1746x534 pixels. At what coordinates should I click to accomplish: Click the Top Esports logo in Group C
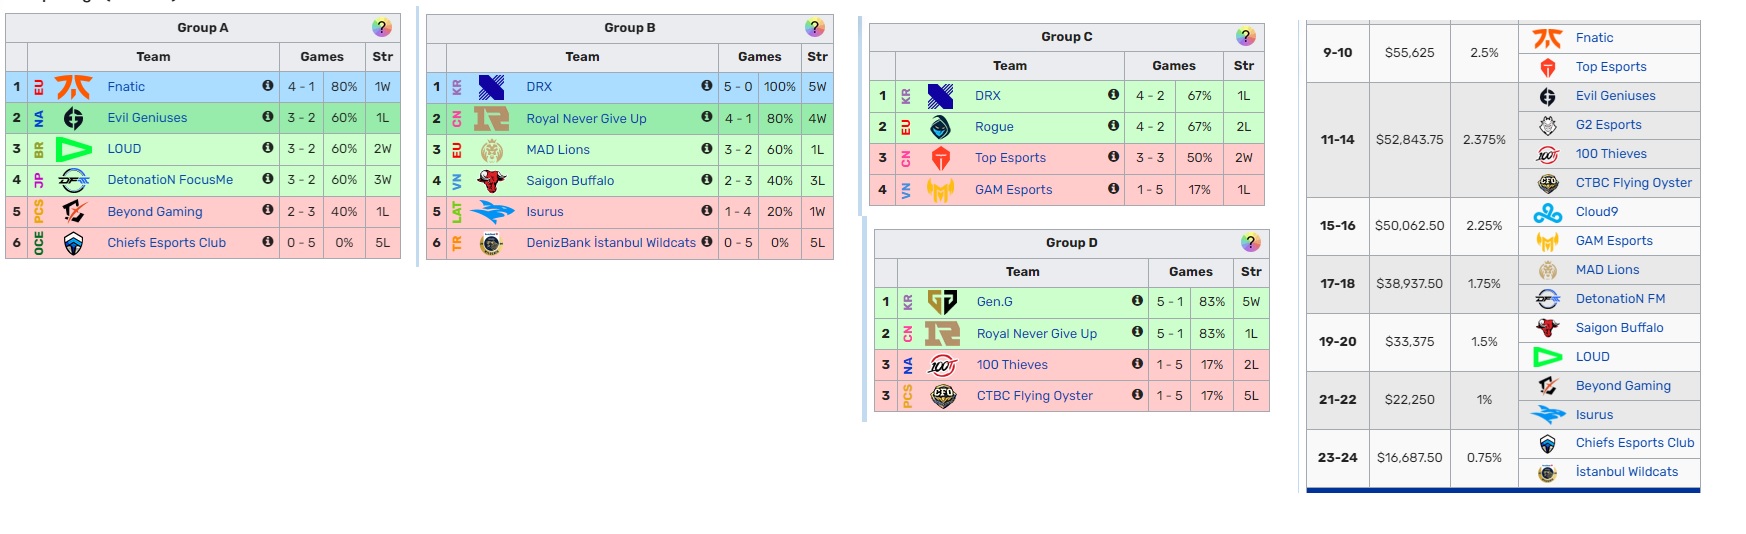tap(940, 158)
